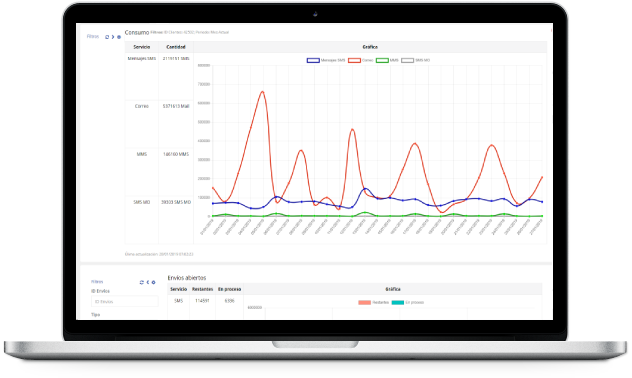Refresh the Envíos abiertos panel
This screenshot has height=378, width=632.
coord(141,282)
